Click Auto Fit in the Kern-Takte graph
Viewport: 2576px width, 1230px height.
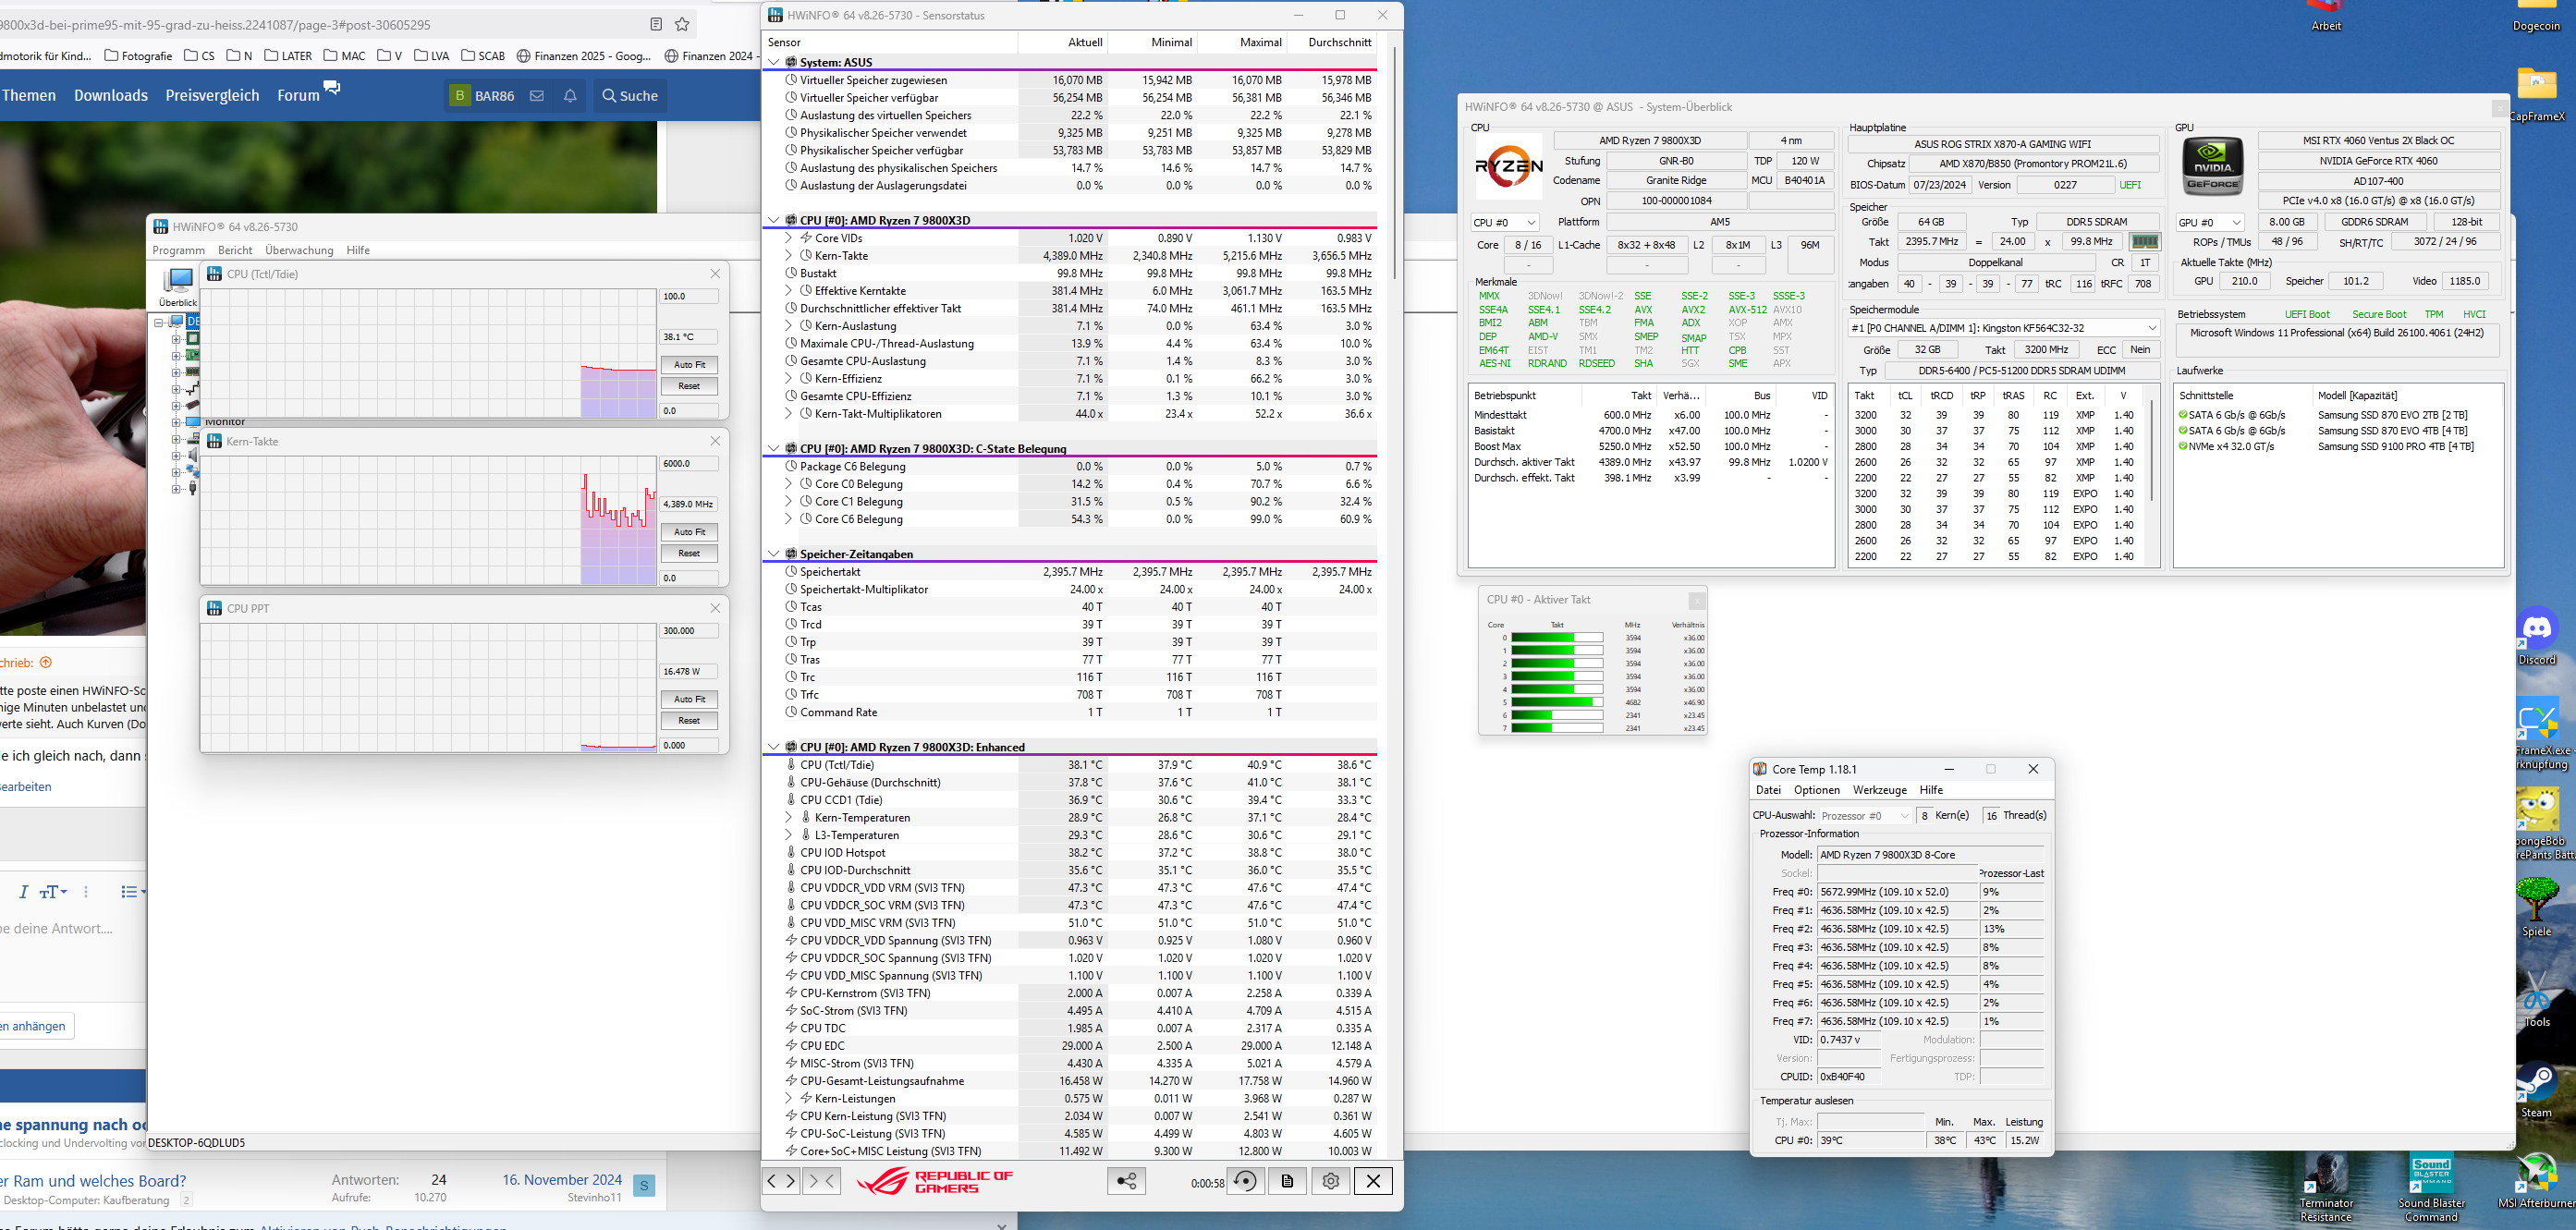pyautogui.click(x=689, y=532)
